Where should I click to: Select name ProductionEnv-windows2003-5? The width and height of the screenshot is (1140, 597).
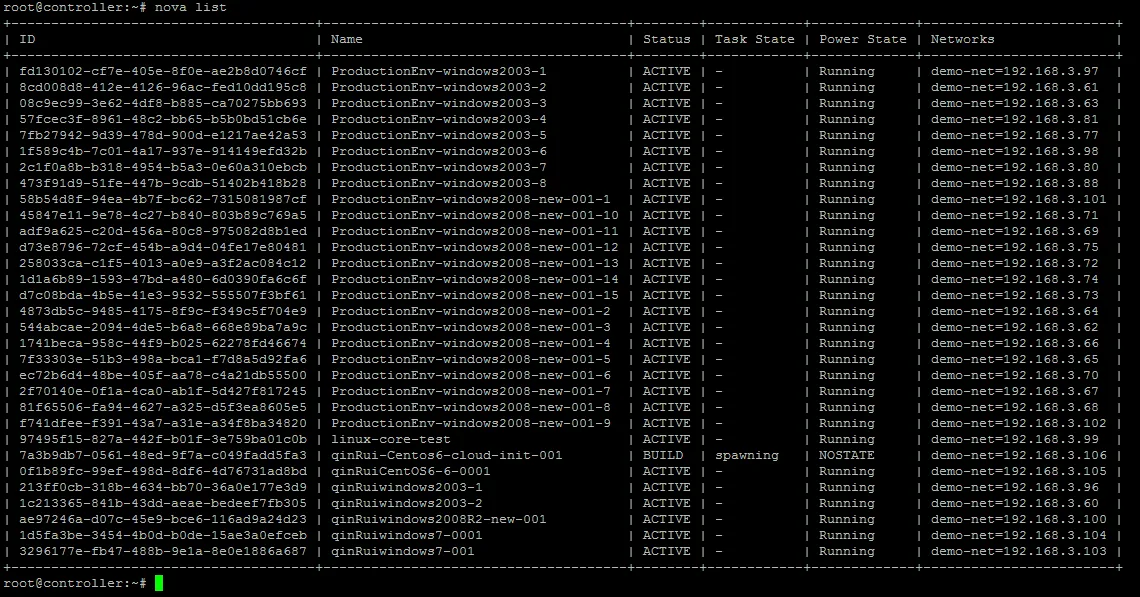pyautogui.click(x=438, y=135)
